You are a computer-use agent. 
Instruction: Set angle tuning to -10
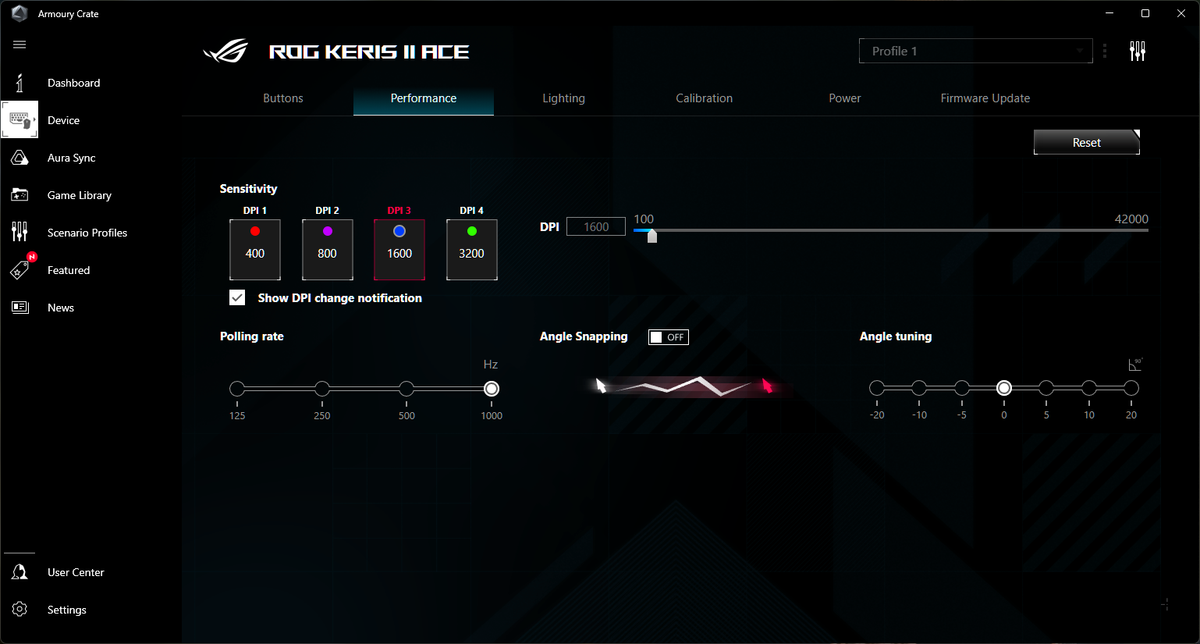pyautogui.click(x=919, y=389)
